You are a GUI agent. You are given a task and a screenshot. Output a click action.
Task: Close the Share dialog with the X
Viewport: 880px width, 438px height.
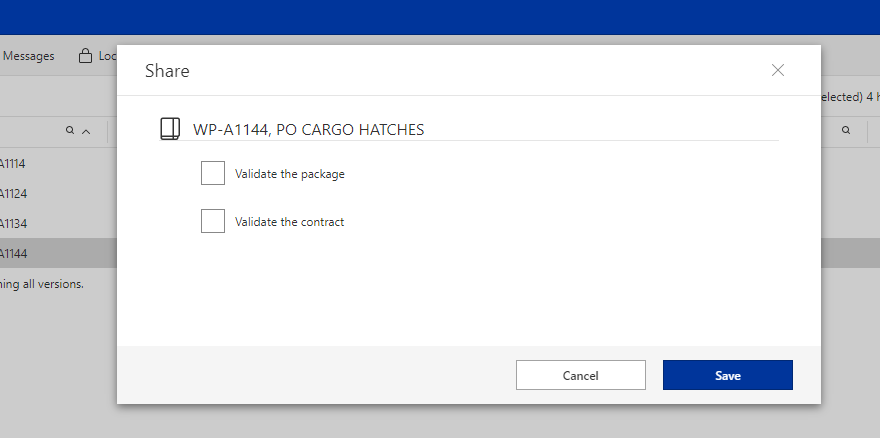click(x=778, y=70)
